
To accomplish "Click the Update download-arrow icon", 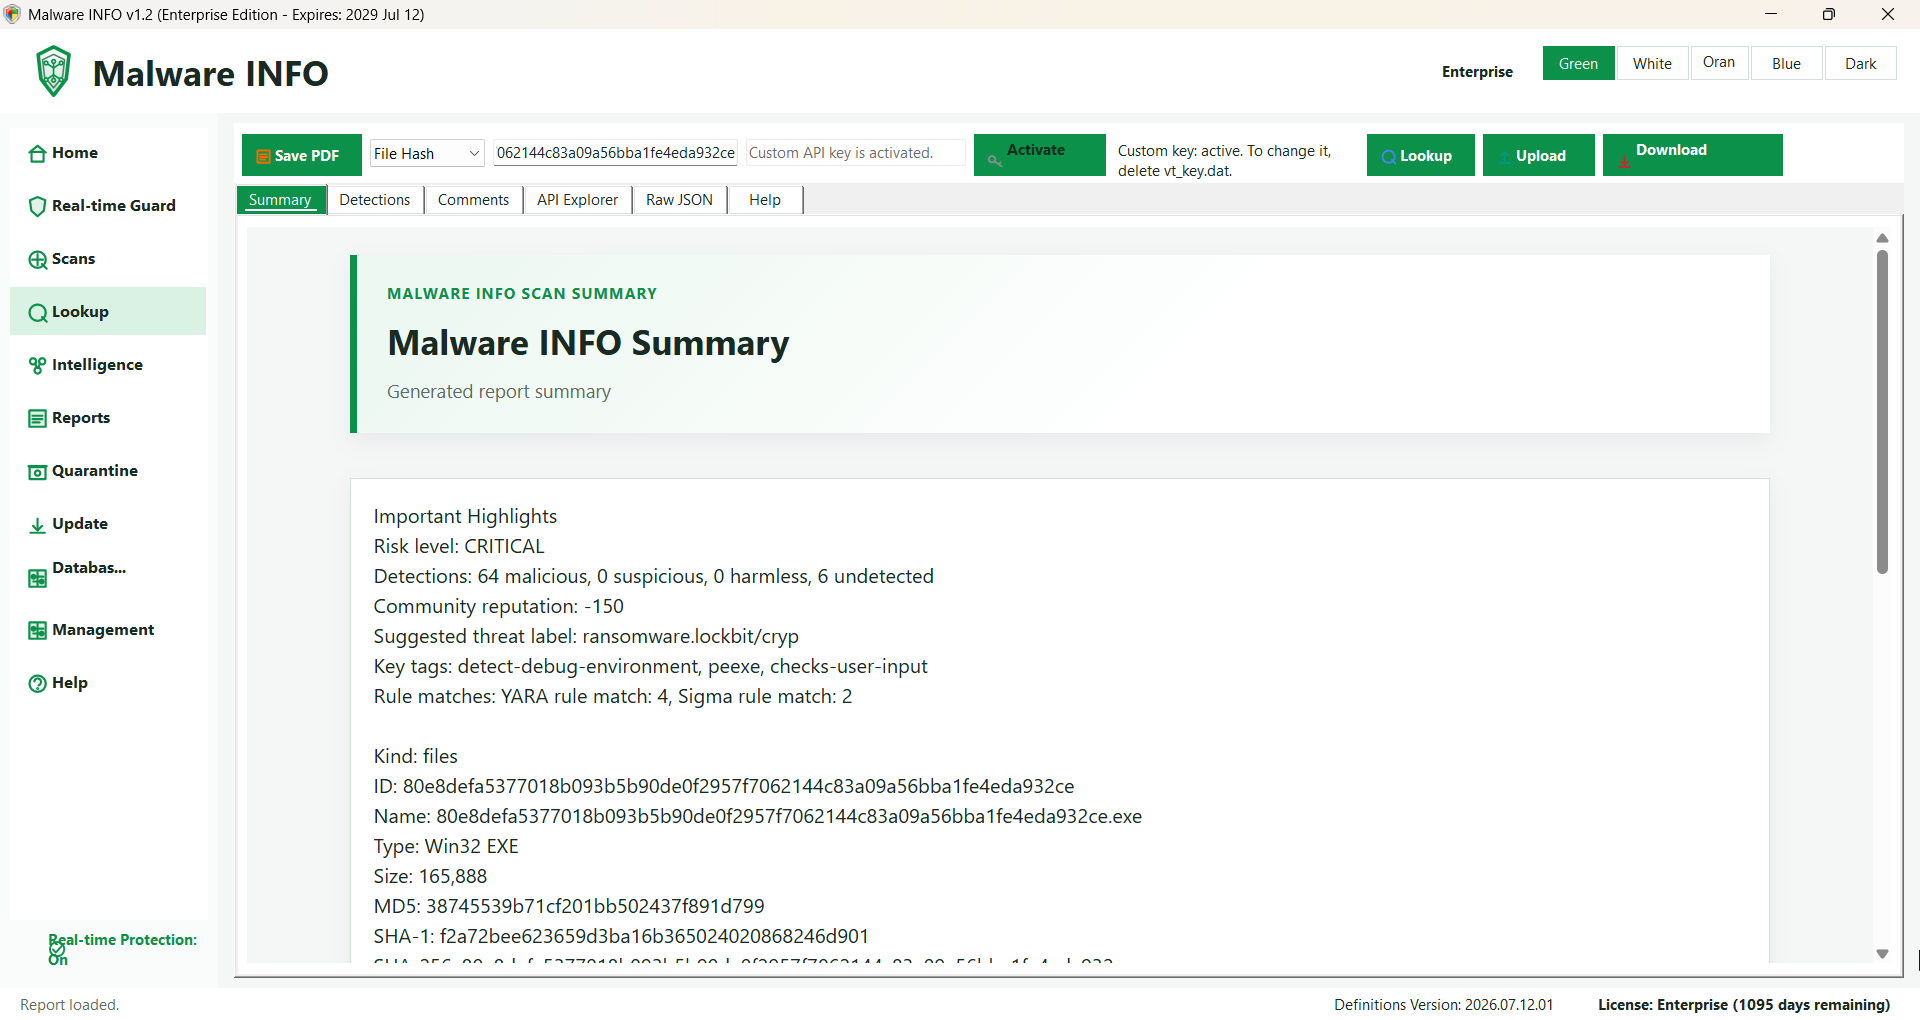I will [x=37, y=525].
